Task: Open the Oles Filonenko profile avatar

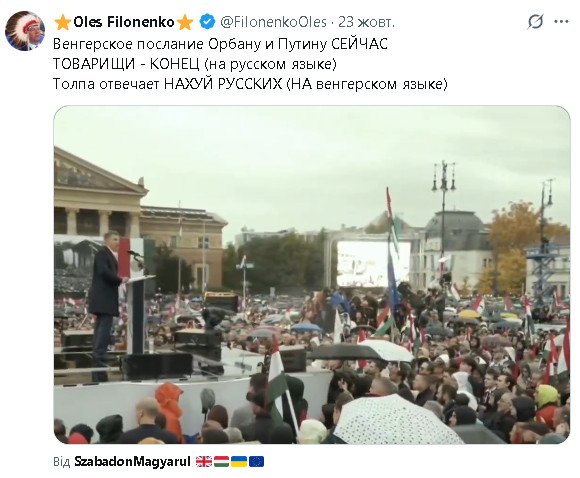Action: pyautogui.click(x=25, y=31)
